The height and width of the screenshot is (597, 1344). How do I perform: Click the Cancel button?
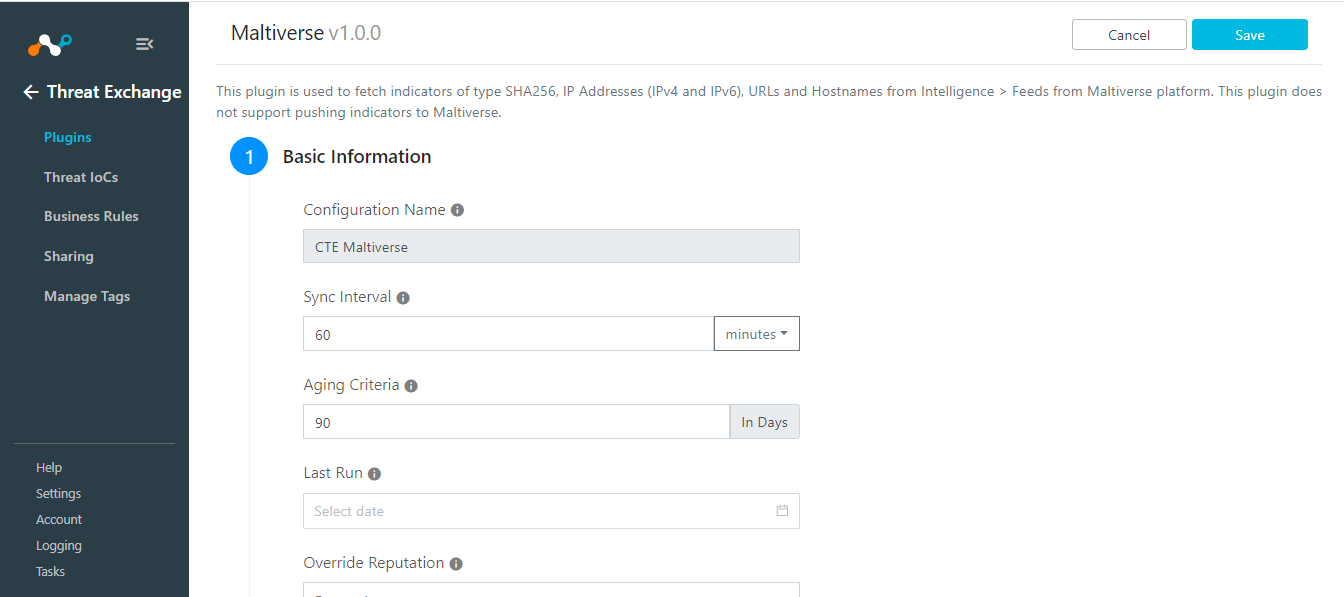1129,35
